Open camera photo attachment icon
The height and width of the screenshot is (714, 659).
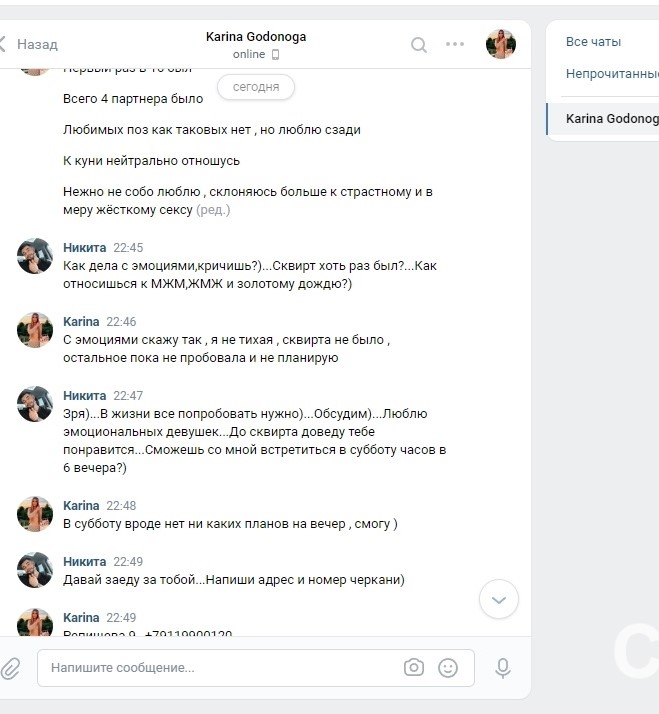pyautogui.click(x=414, y=668)
